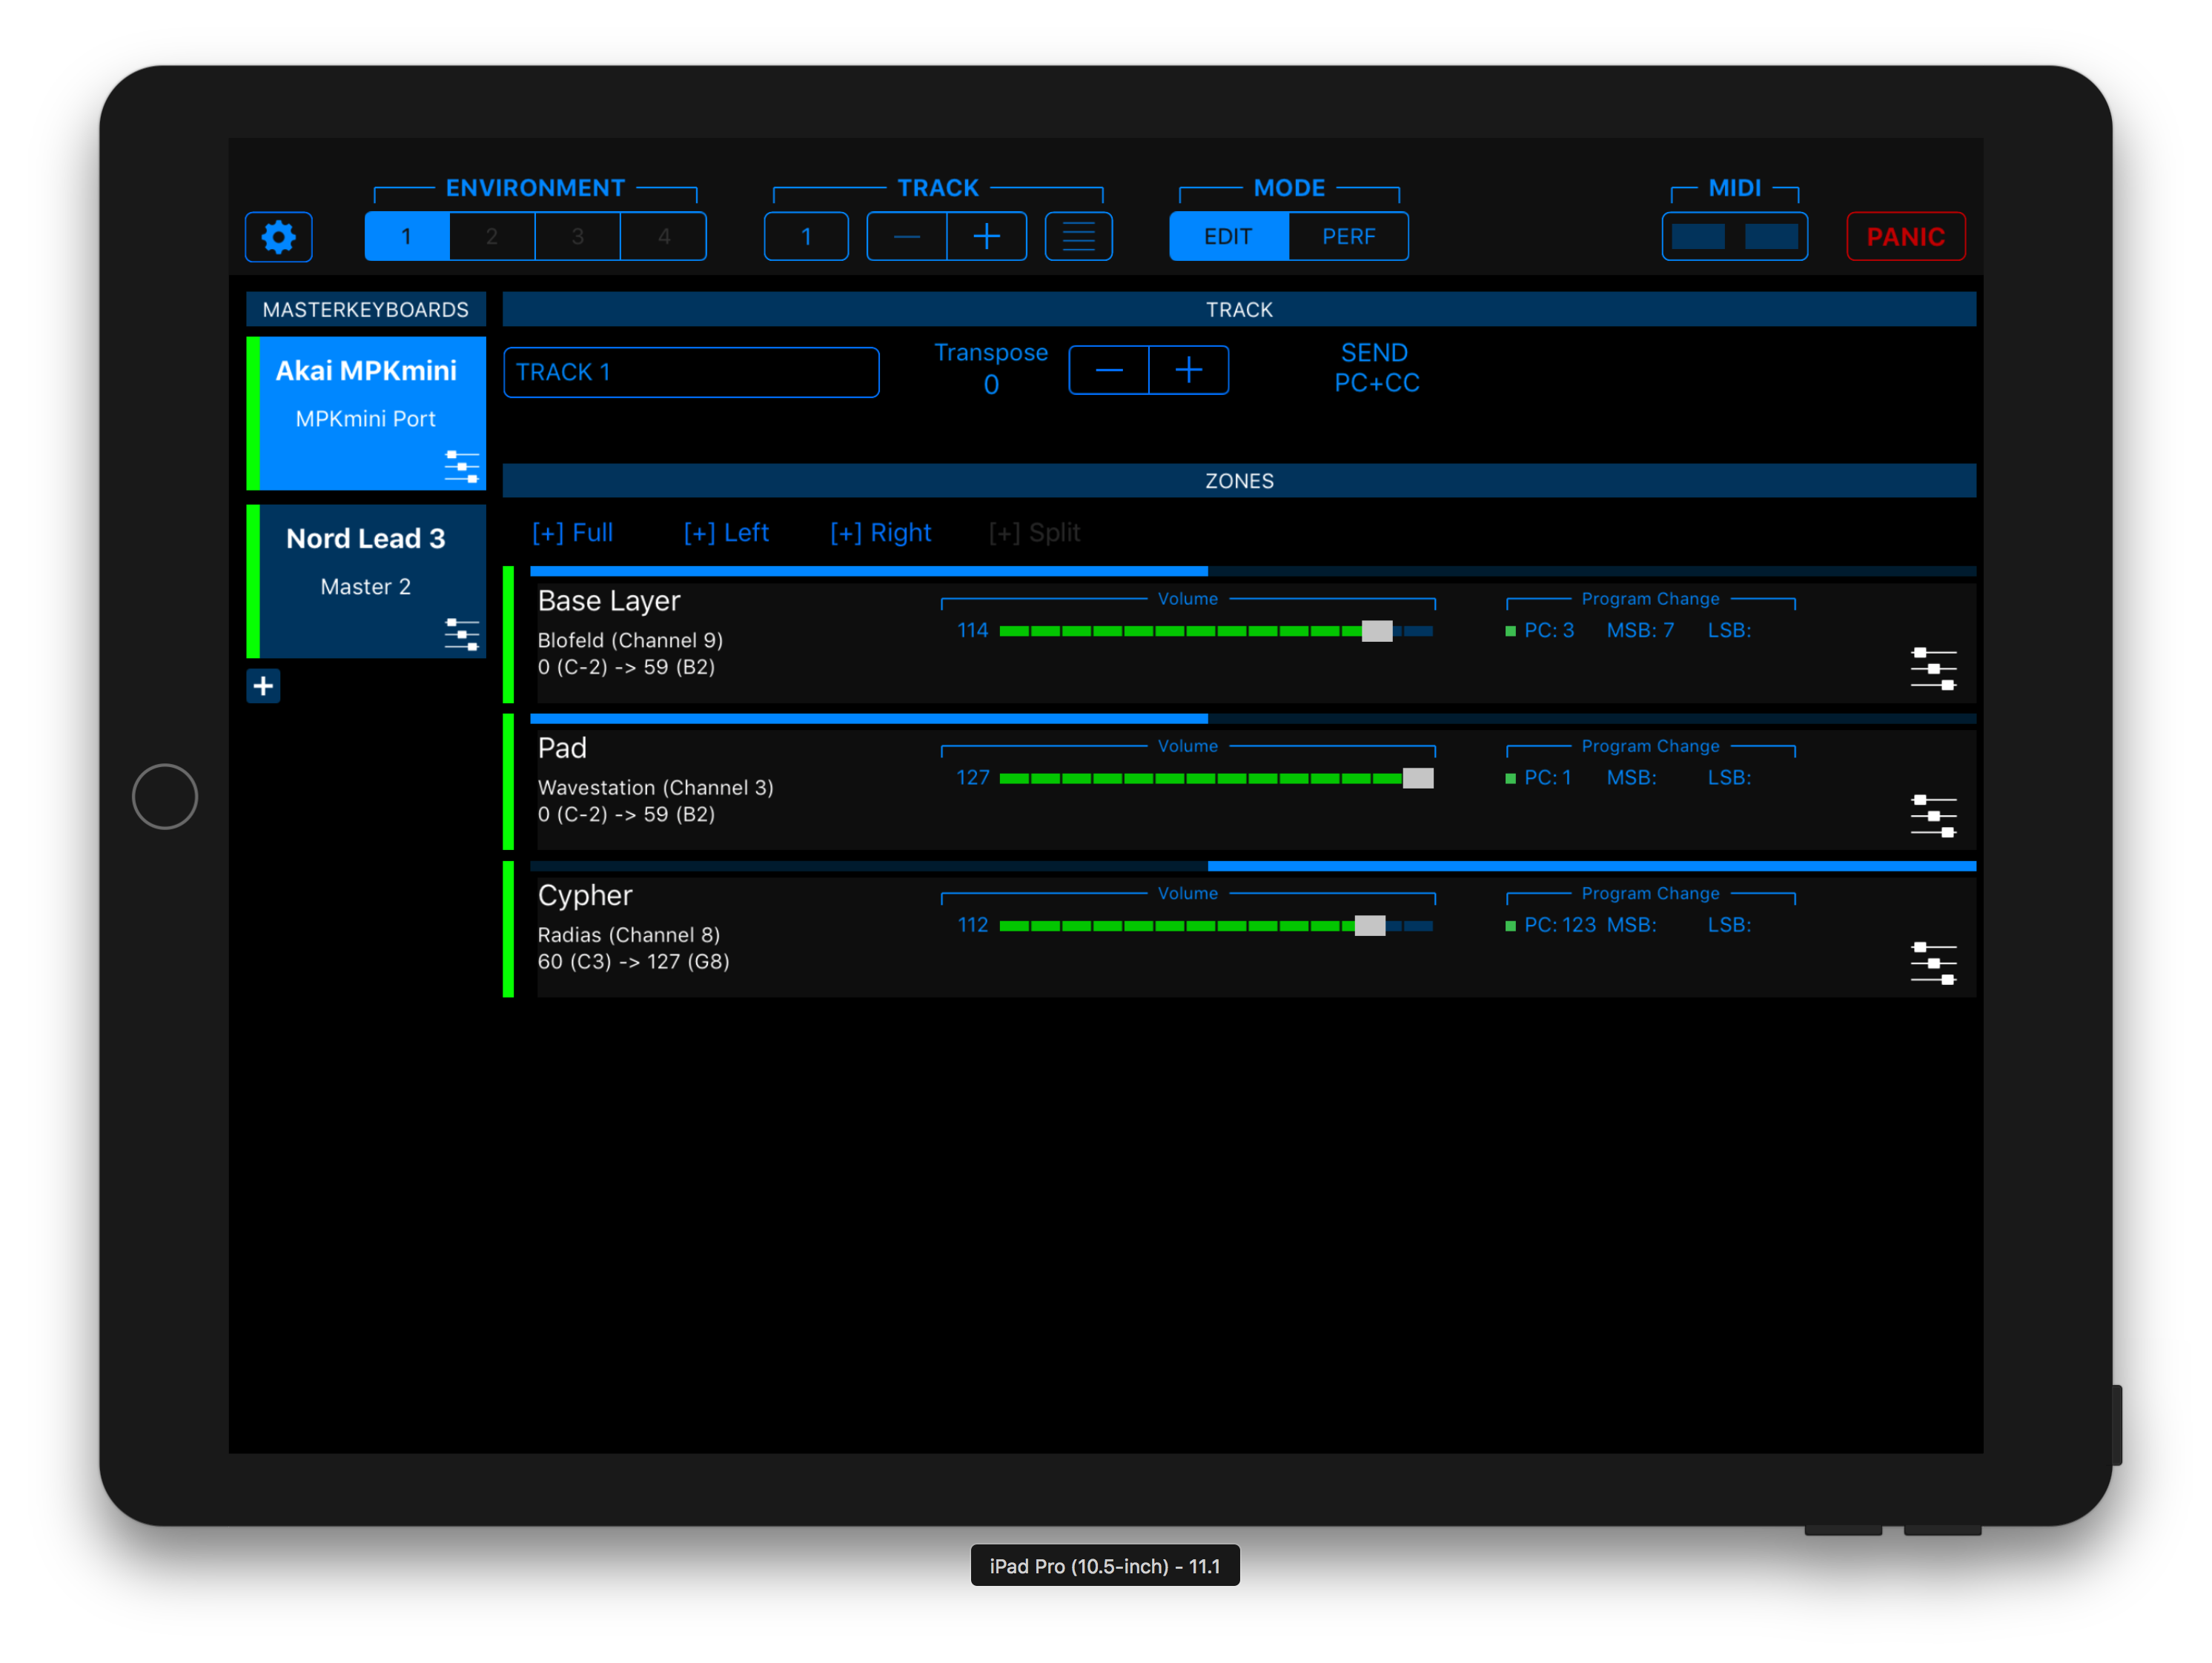
Task: Open Nord Lead 3 sliders settings icon
Action: (x=461, y=634)
